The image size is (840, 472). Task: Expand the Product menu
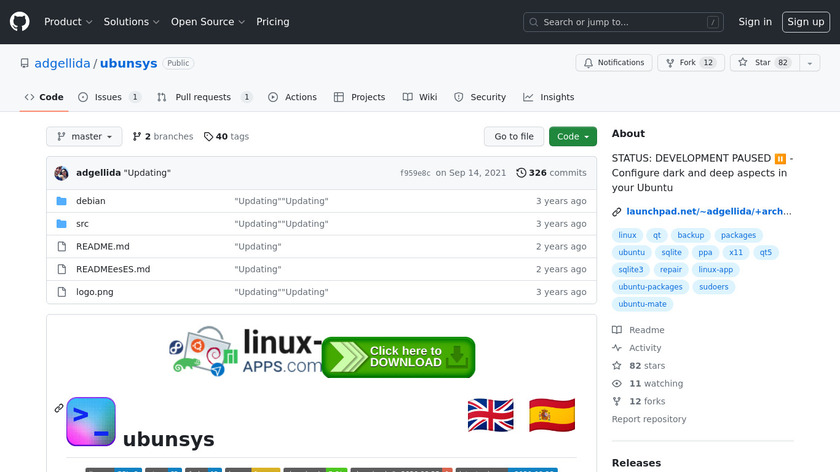tap(68, 22)
